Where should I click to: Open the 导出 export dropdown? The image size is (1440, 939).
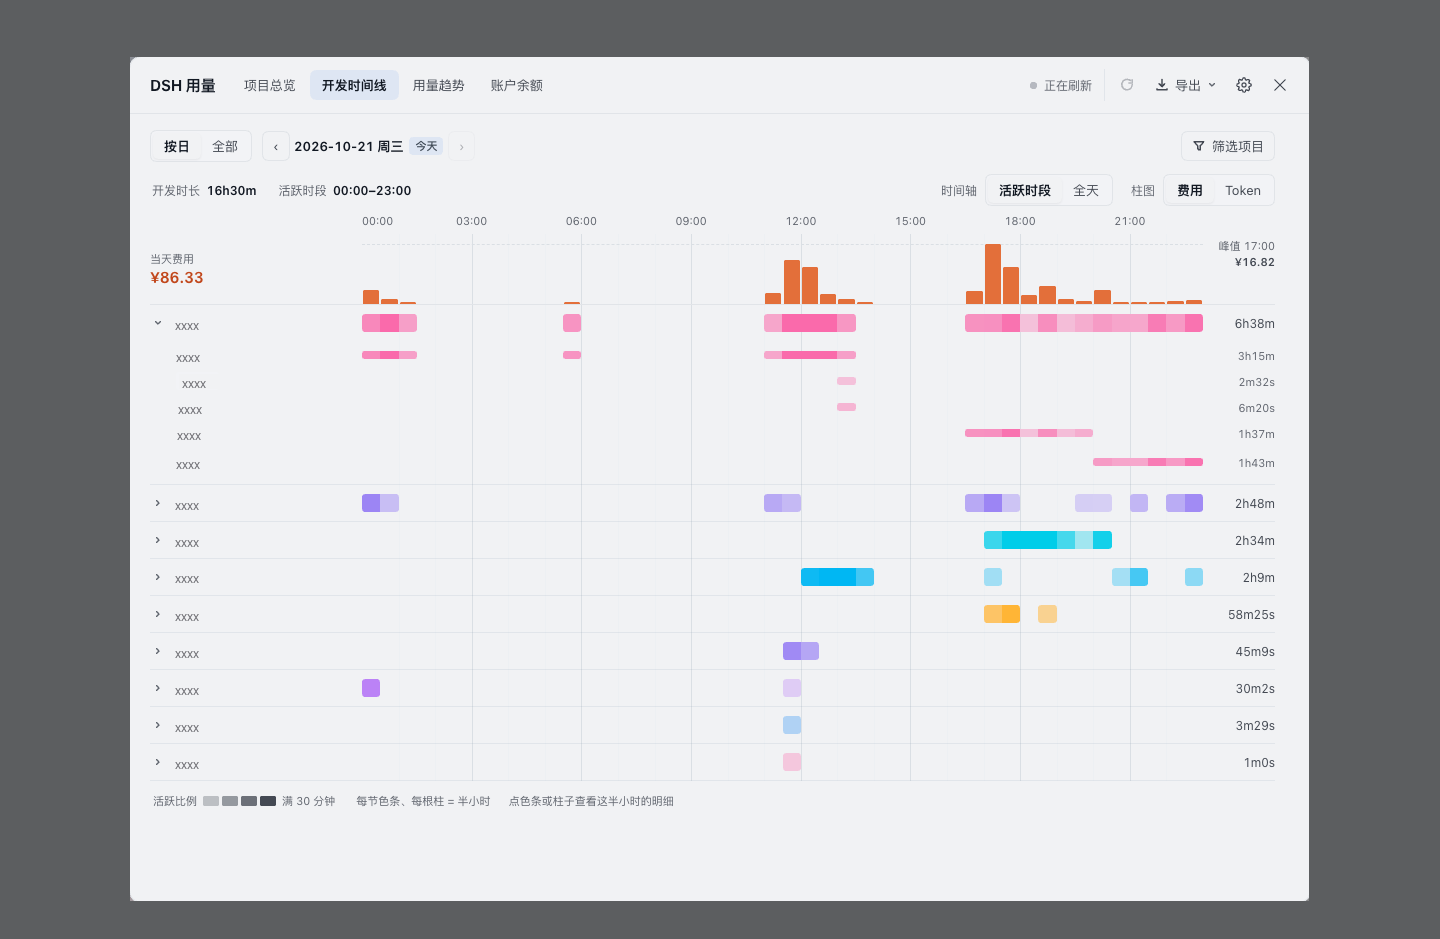pos(1186,85)
